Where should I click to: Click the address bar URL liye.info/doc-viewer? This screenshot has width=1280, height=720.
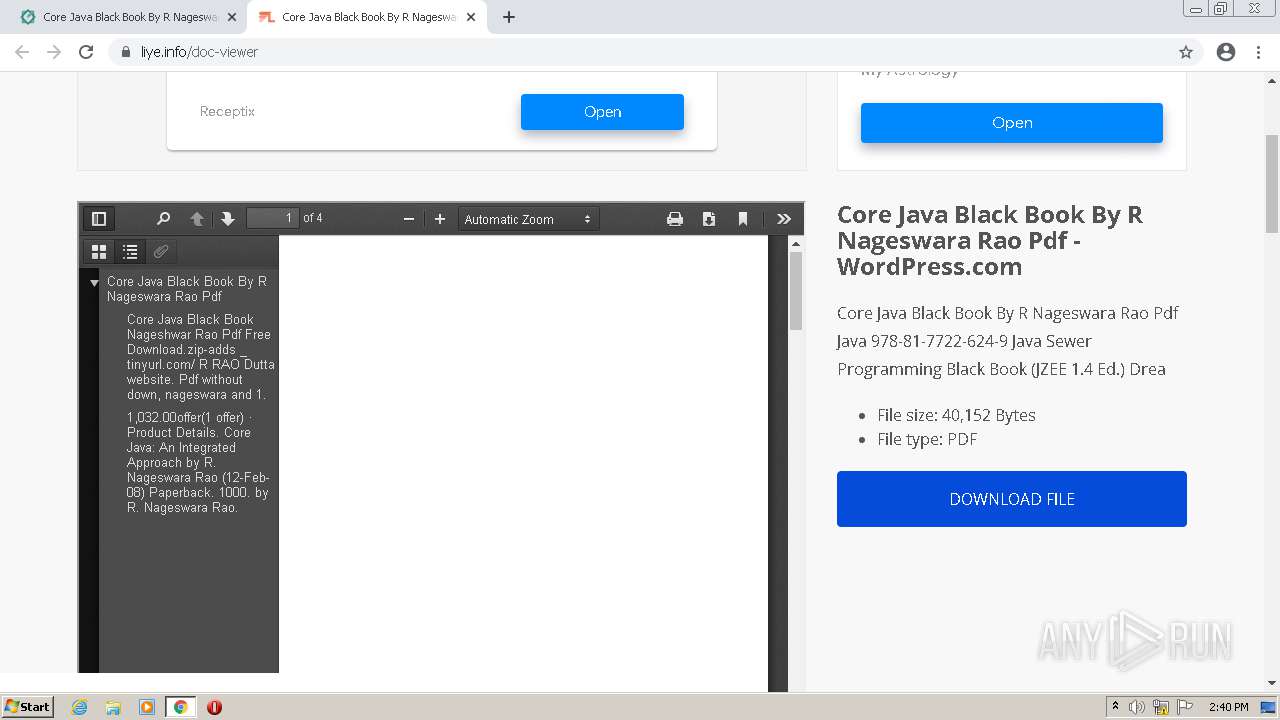[199, 52]
